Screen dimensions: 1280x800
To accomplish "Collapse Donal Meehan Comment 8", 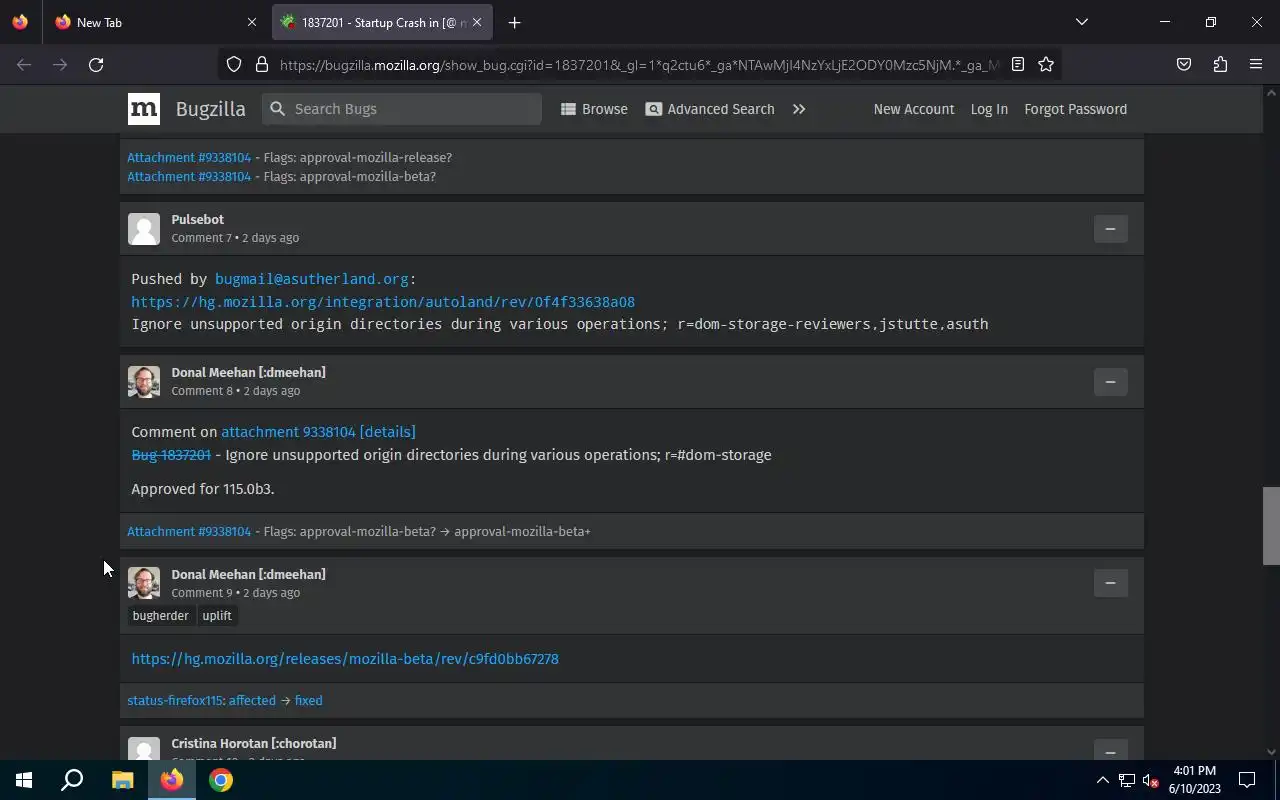I will [x=1110, y=382].
